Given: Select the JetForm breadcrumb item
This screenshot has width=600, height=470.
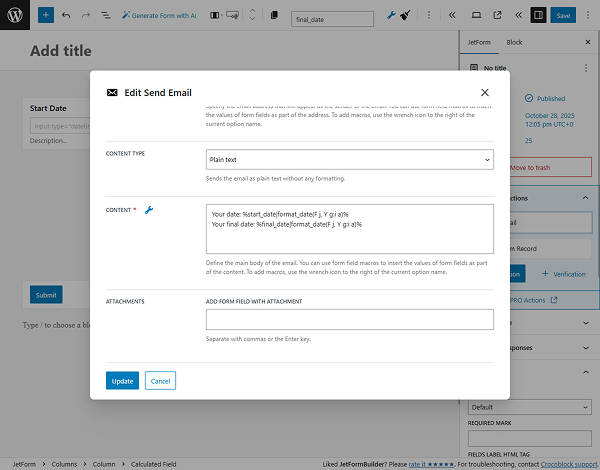Looking at the screenshot, I should point(24,464).
